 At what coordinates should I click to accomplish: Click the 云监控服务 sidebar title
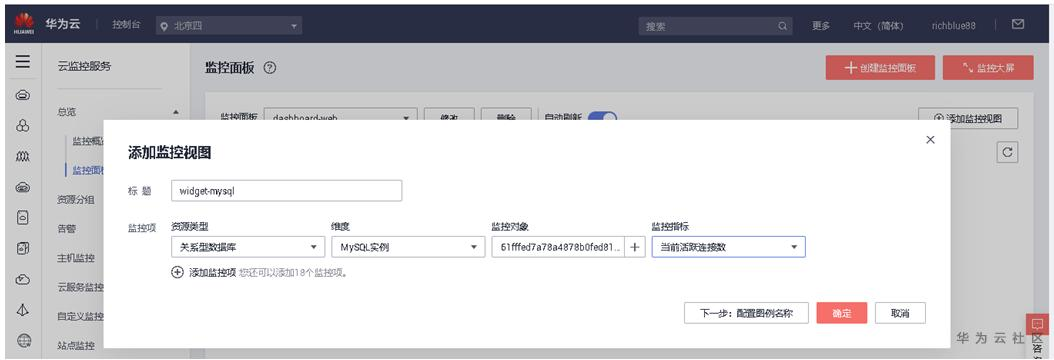tap(84, 66)
